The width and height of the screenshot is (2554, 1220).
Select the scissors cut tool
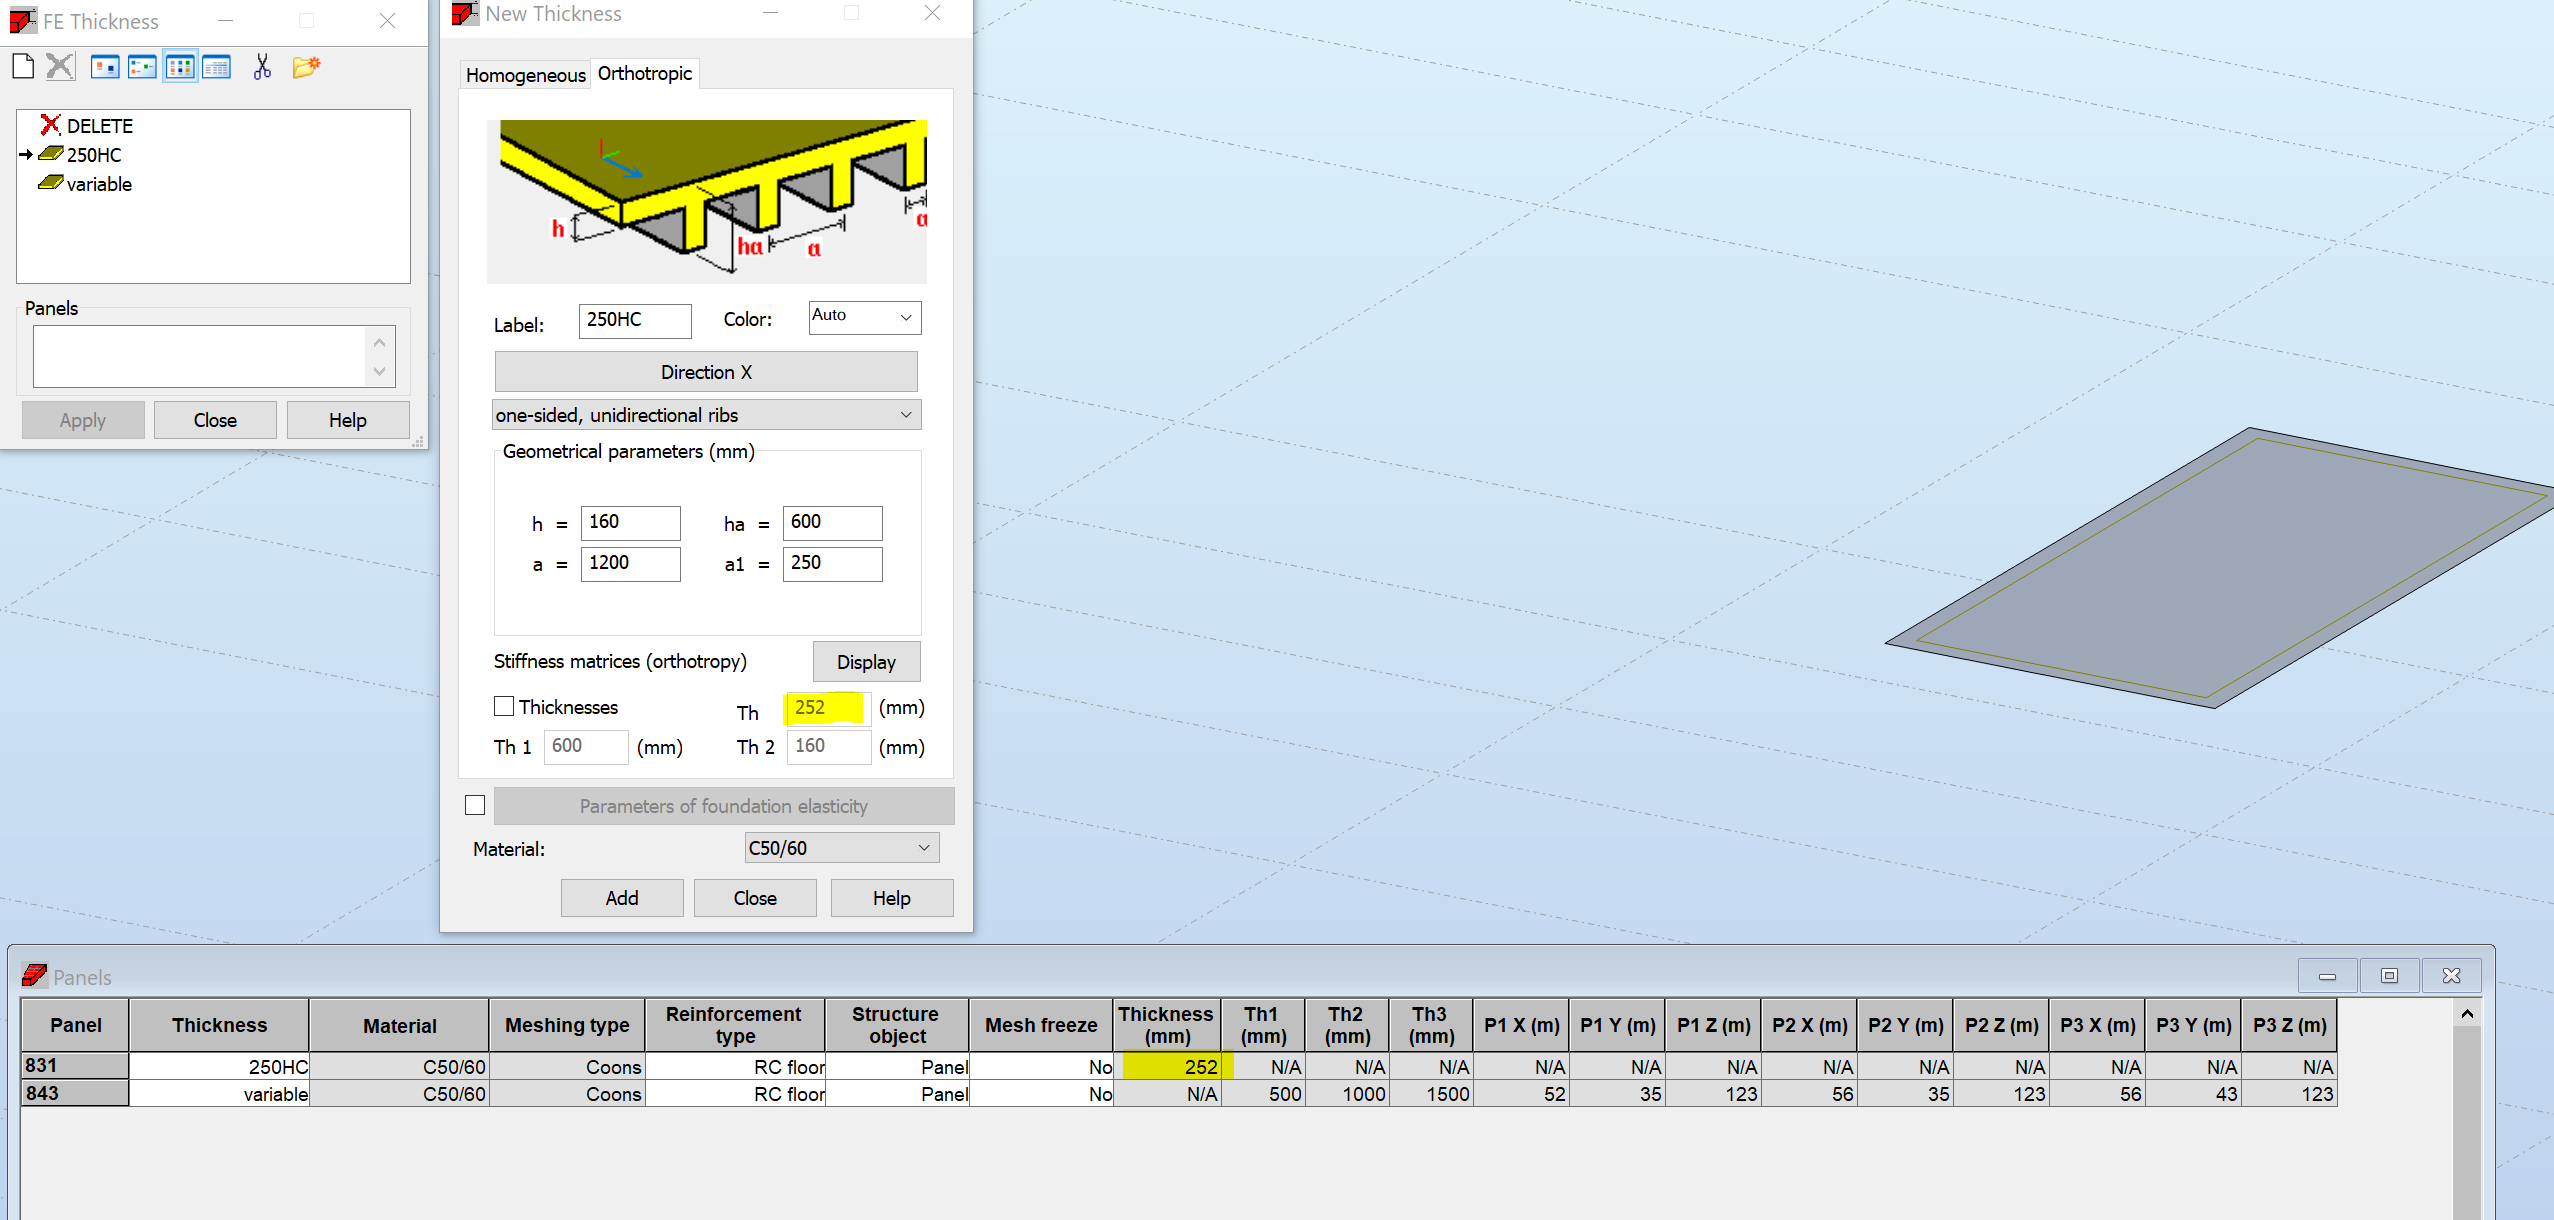261,66
